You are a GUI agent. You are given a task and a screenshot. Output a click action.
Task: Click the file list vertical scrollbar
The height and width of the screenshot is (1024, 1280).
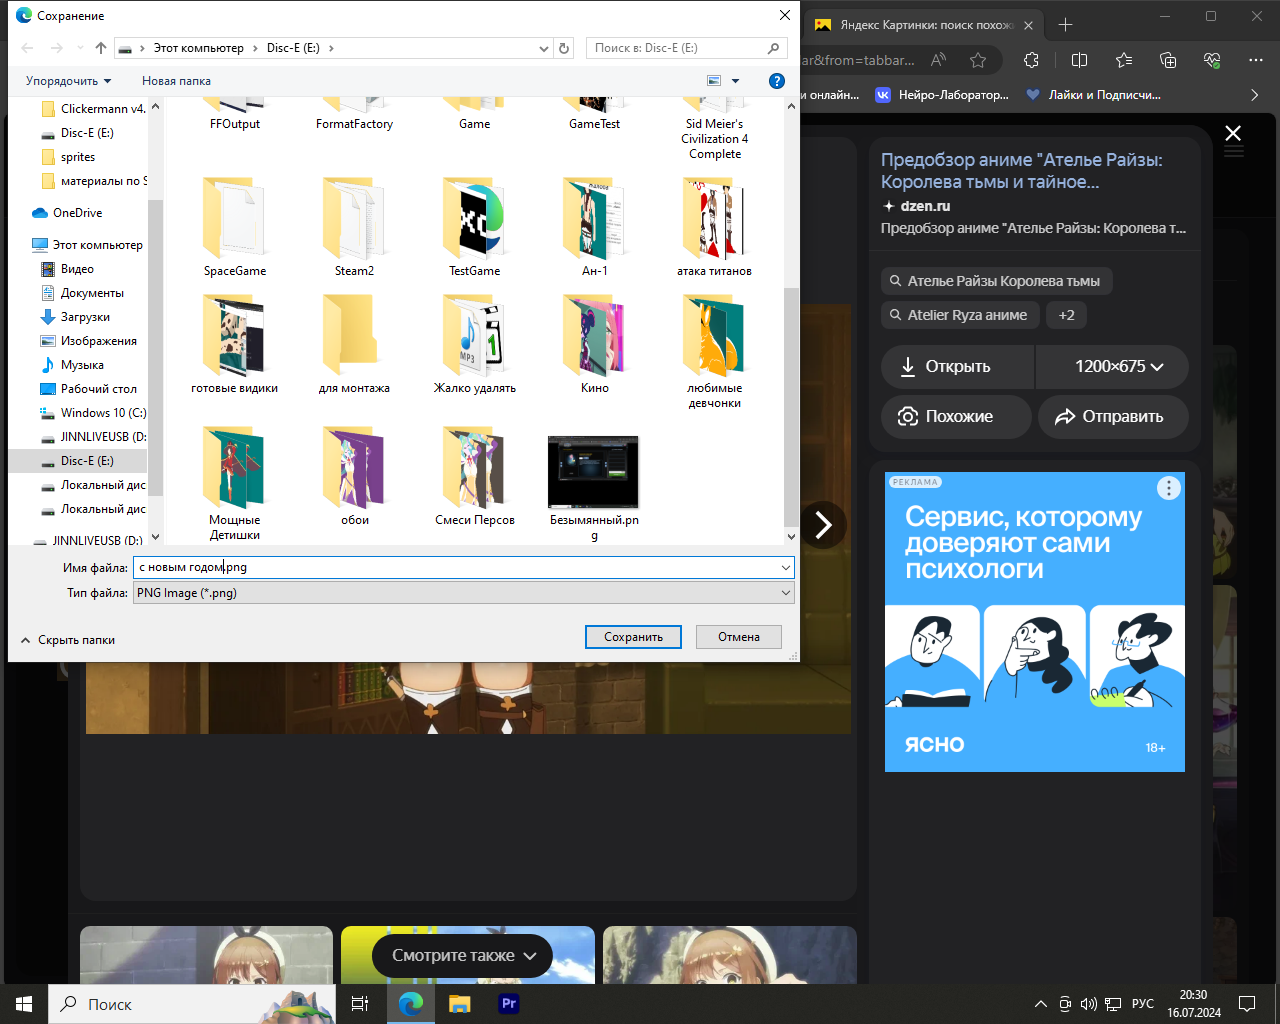coord(790,400)
